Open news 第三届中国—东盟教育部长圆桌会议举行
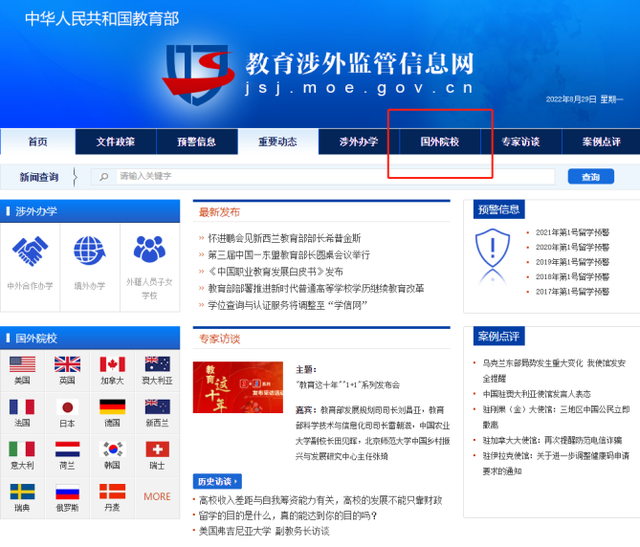This screenshot has width=640, height=547. (x=289, y=255)
